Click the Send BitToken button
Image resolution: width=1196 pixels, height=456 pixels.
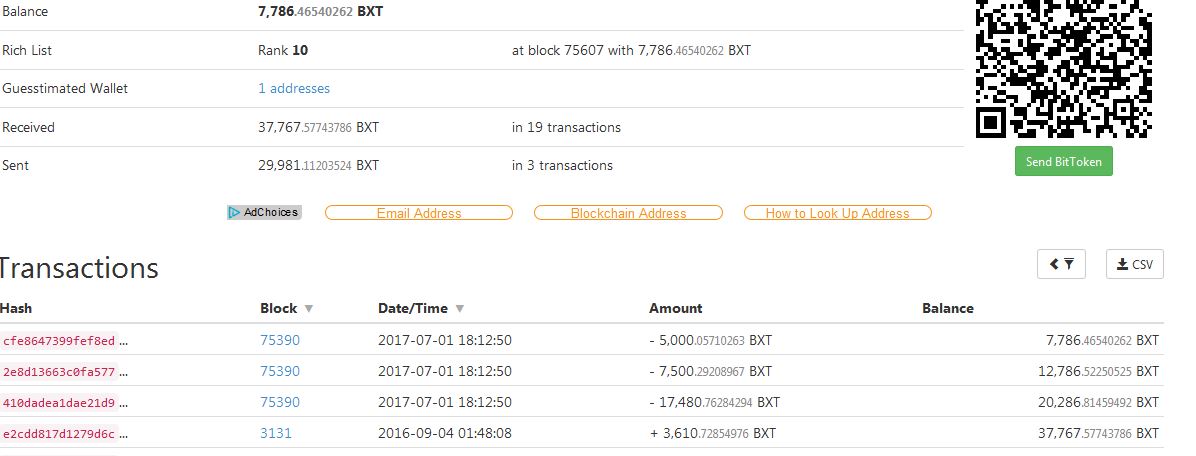click(x=1063, y=162)
